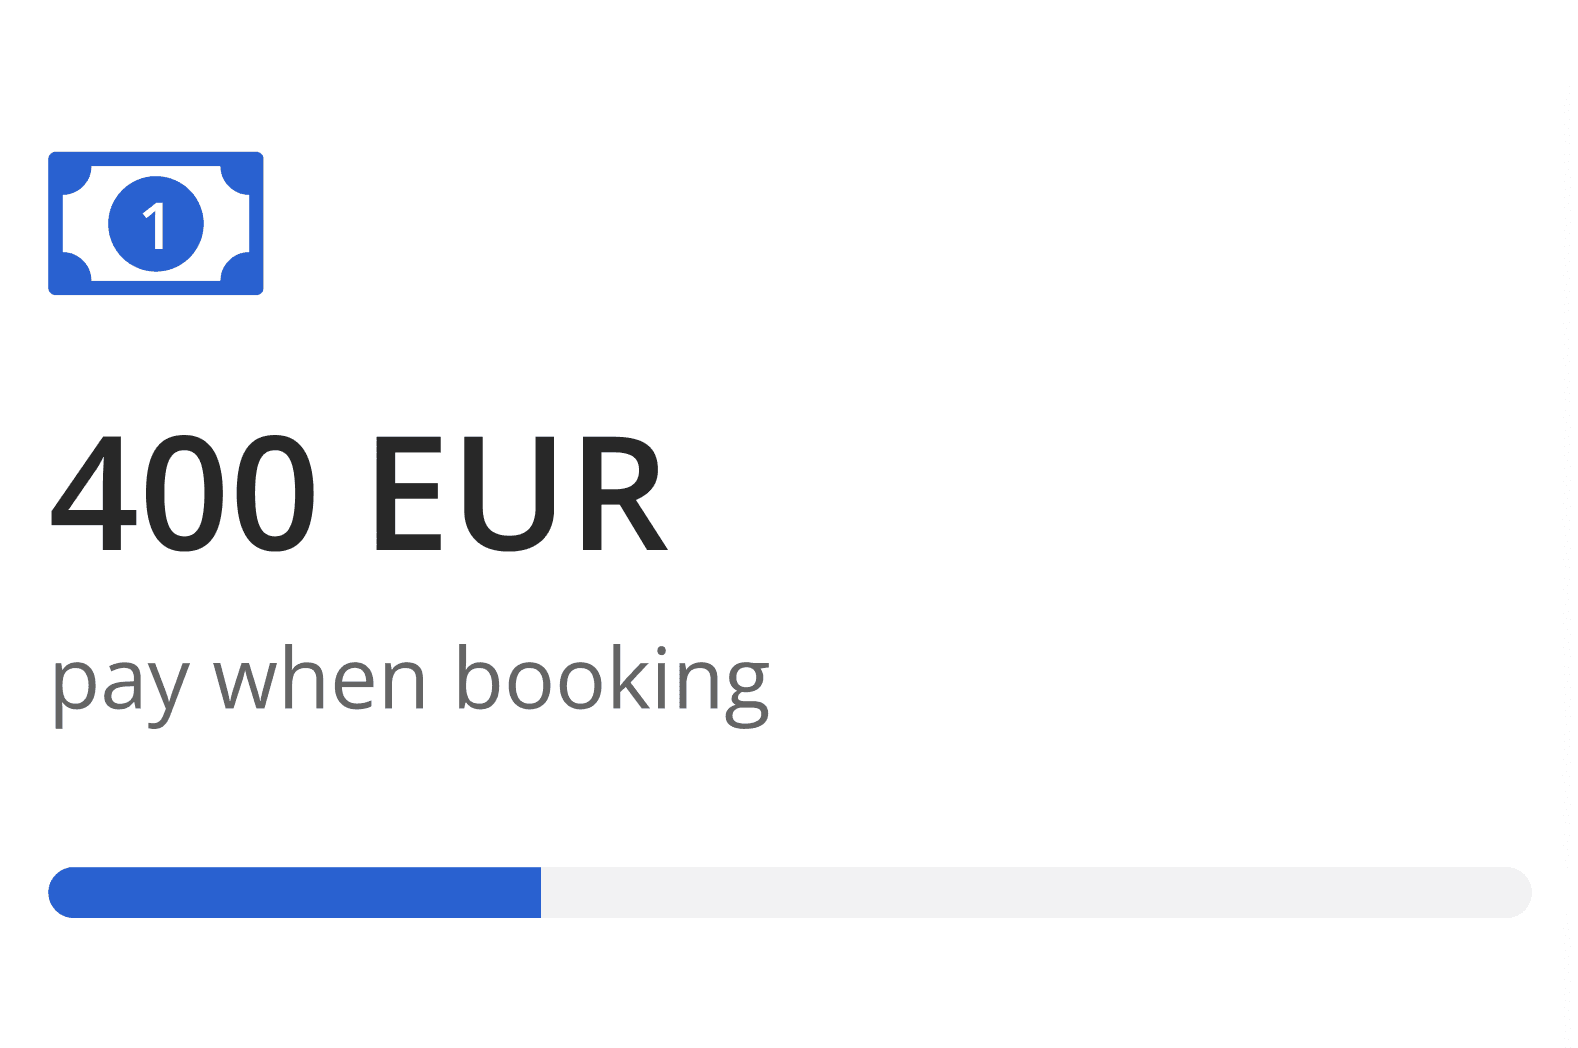Click the blue border of the money icon
Viewport: 1578px width, 1048px height.
[x=156, y=158]
